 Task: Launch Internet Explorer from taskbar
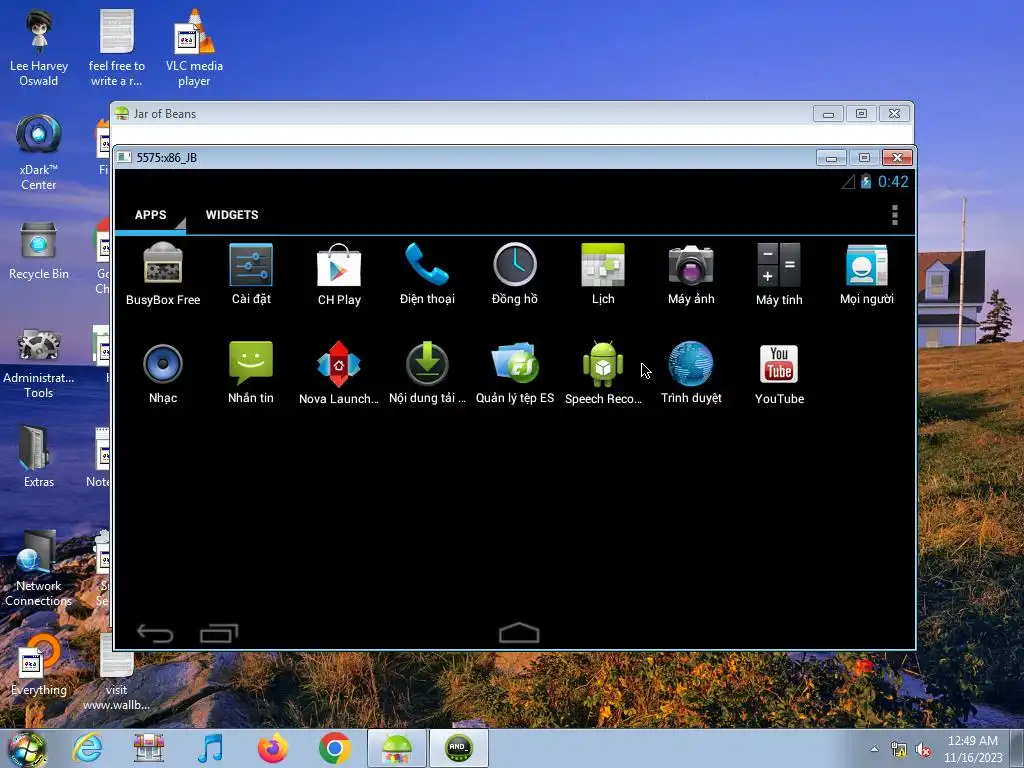pos(88,748)
